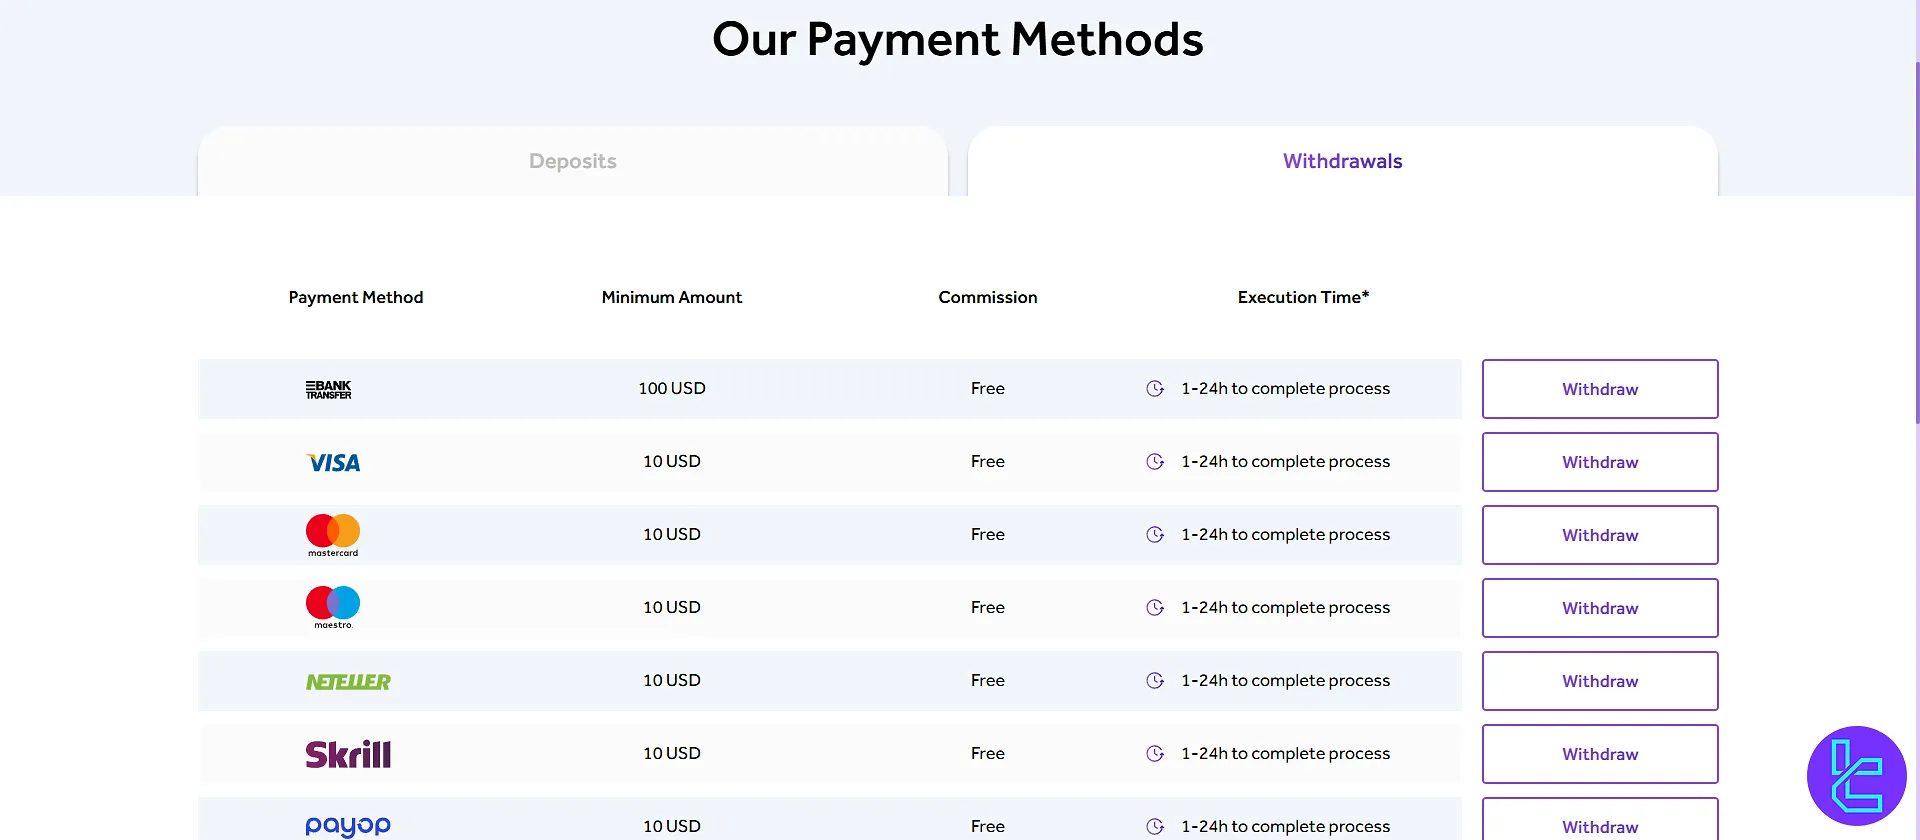Screen dimensions: 1920x840
Task: Click the clock icon in Payop row
Action: (x=1155, y=827)
